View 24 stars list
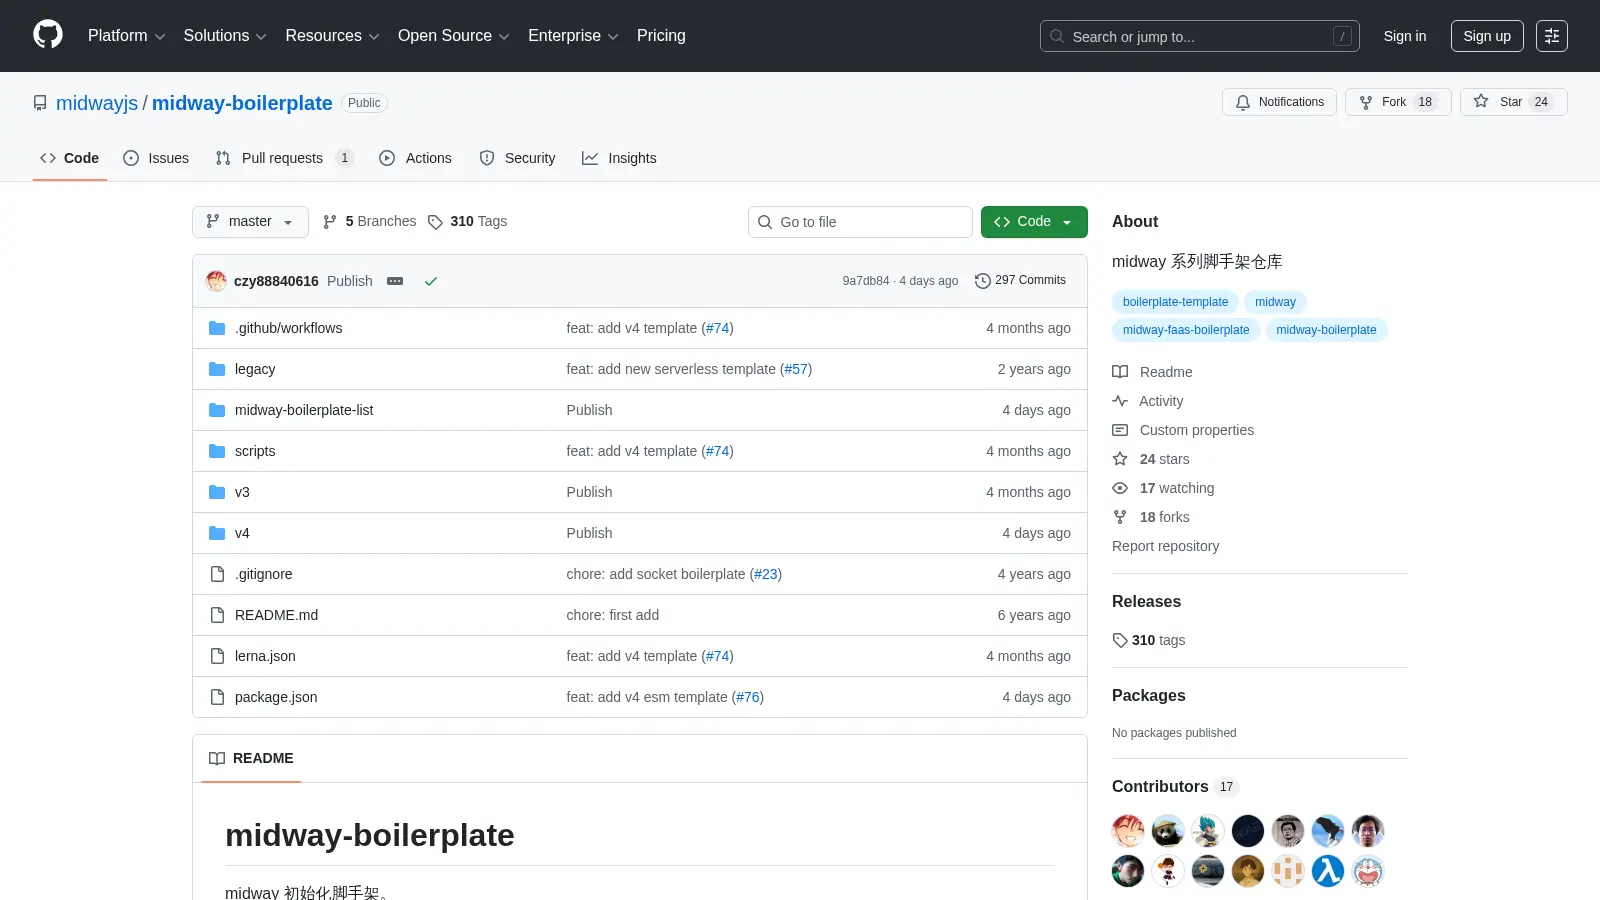 click(1151, 459)
